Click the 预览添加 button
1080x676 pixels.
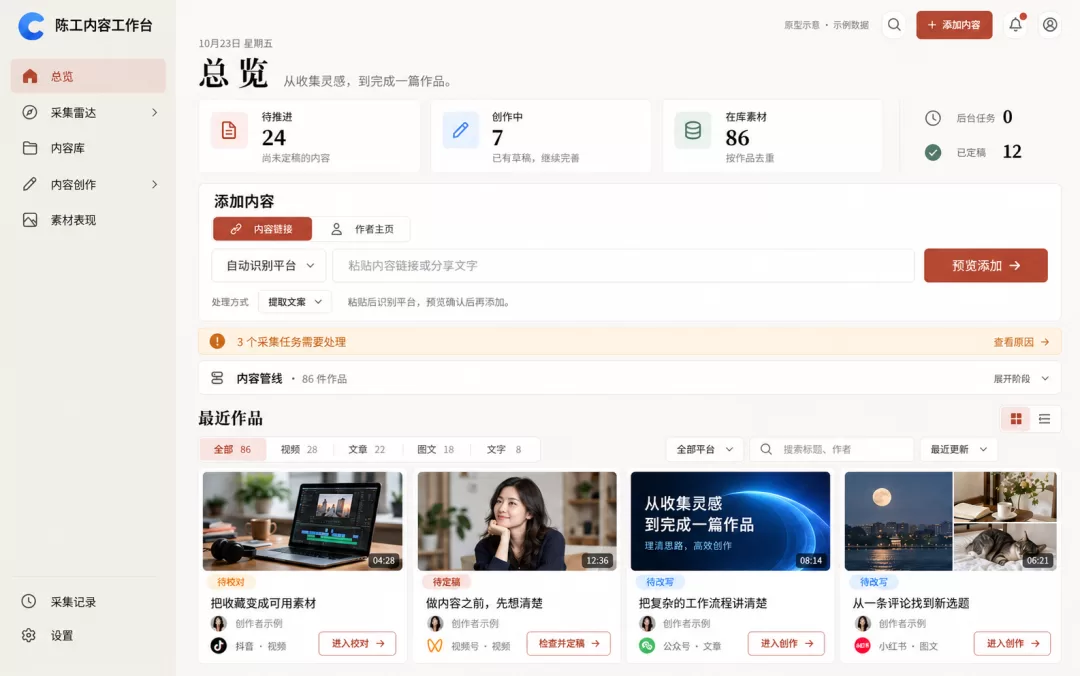pos(986,265)
